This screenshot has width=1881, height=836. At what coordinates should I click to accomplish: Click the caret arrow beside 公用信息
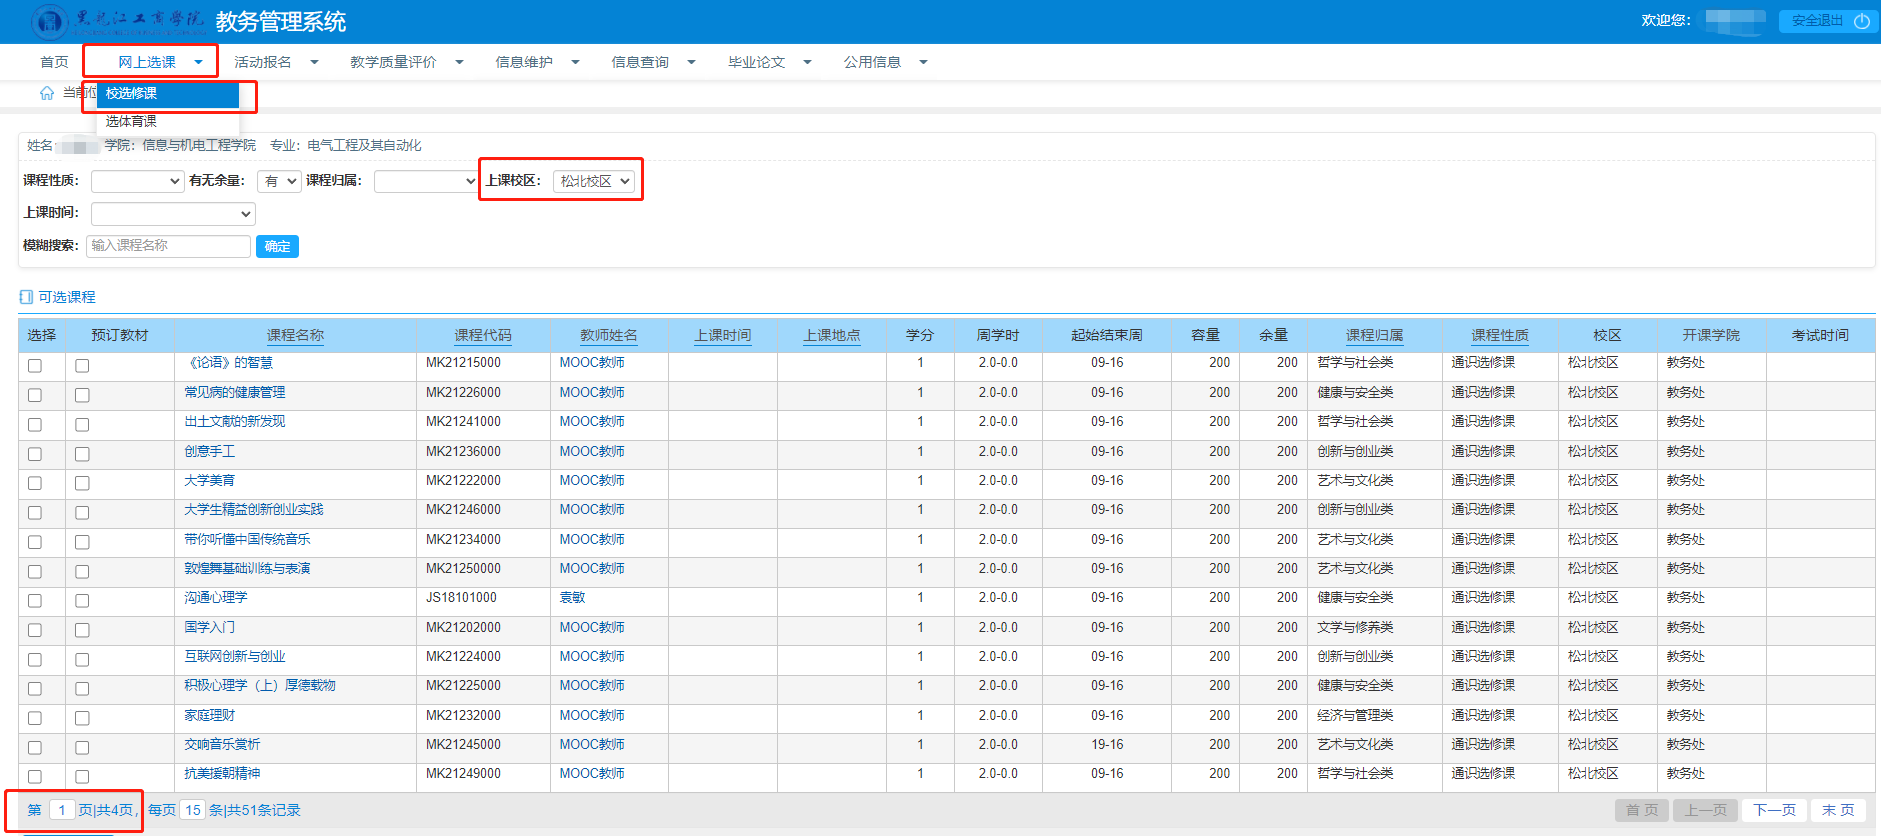[923, 62]
